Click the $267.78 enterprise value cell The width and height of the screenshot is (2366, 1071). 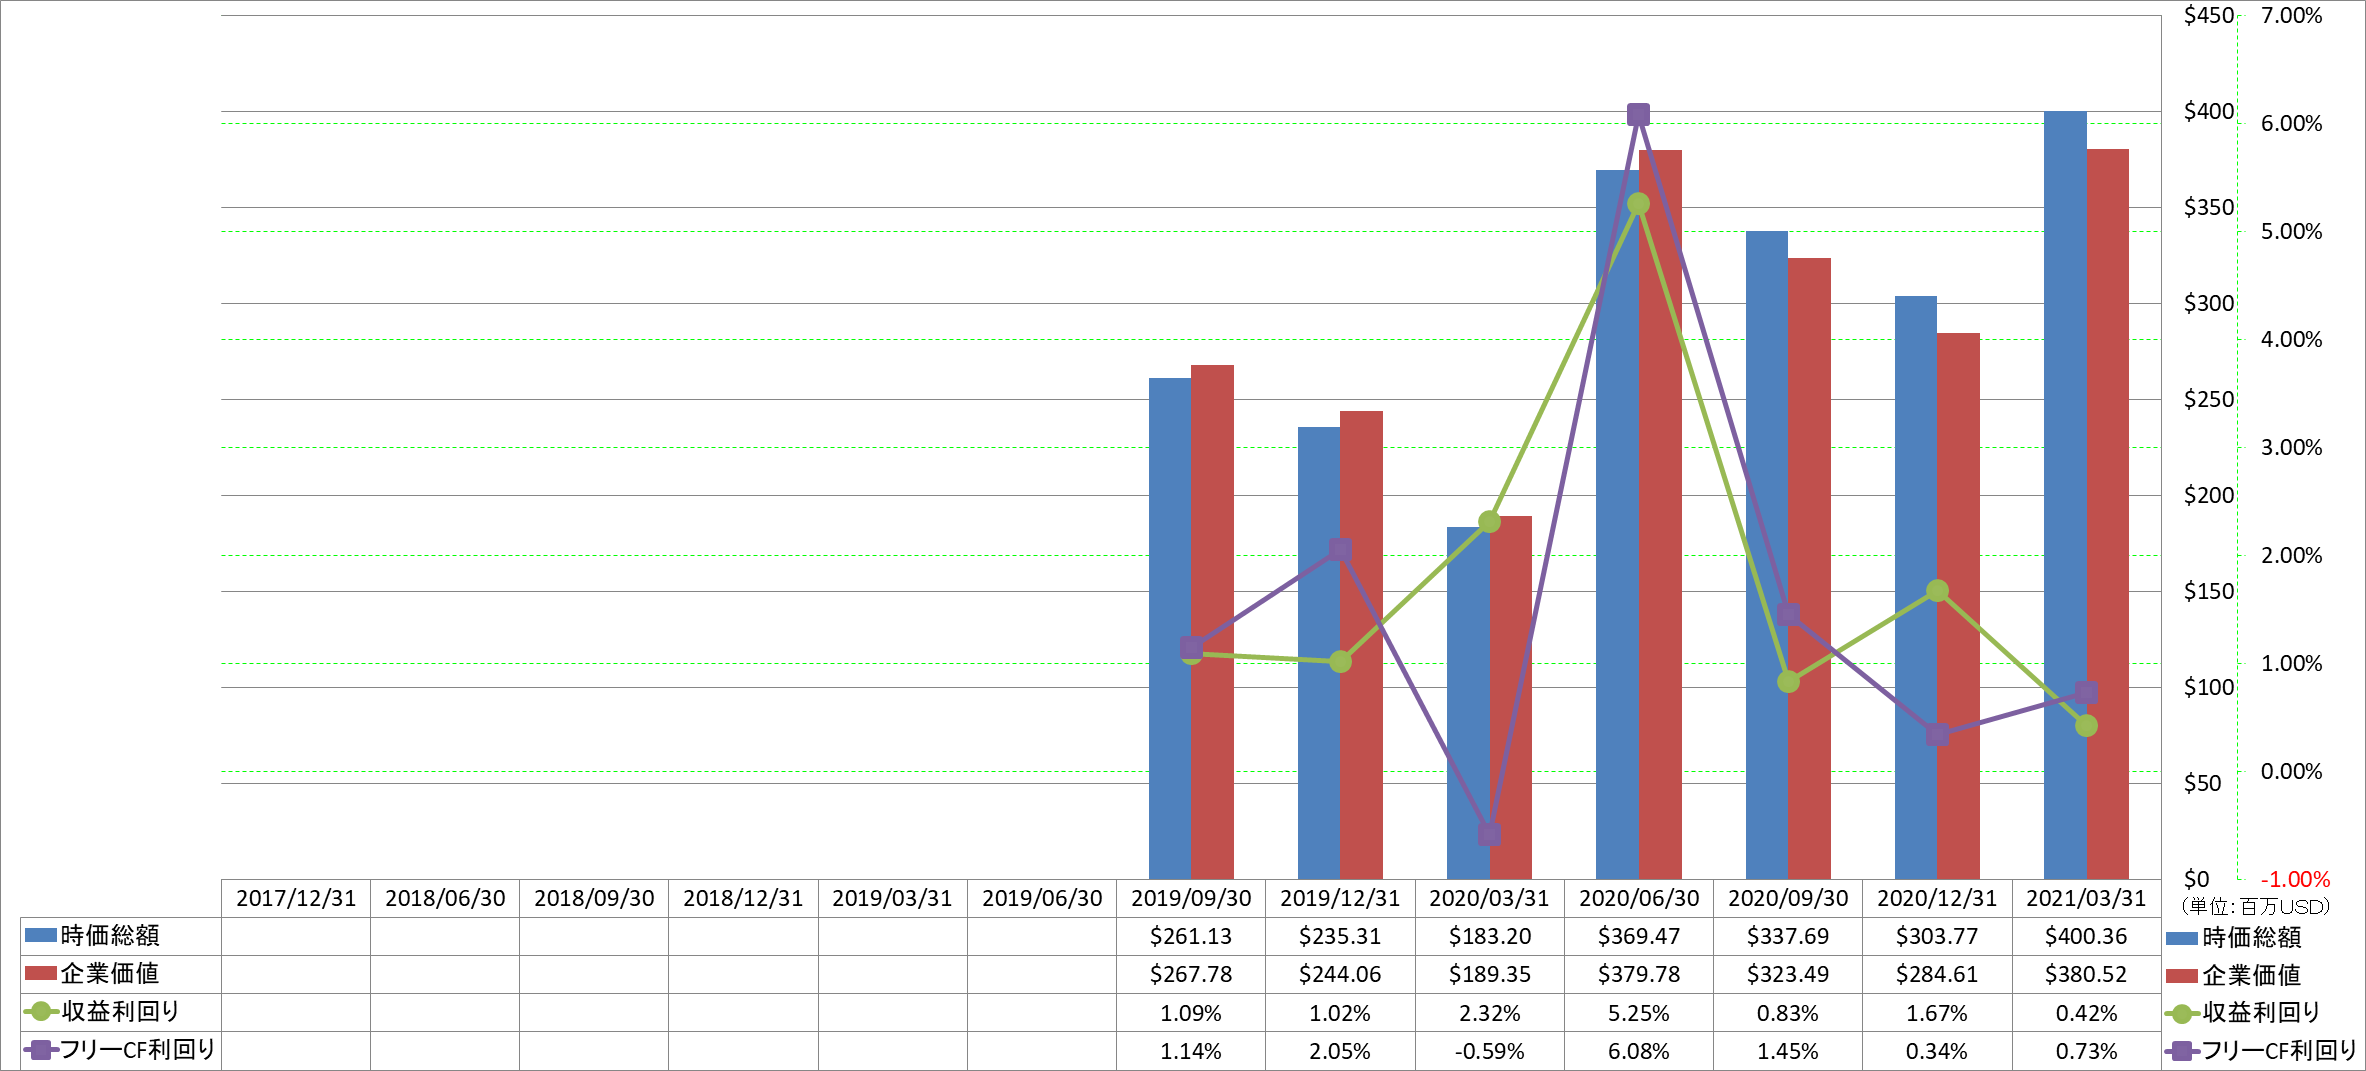click(x=1191, y=974)
